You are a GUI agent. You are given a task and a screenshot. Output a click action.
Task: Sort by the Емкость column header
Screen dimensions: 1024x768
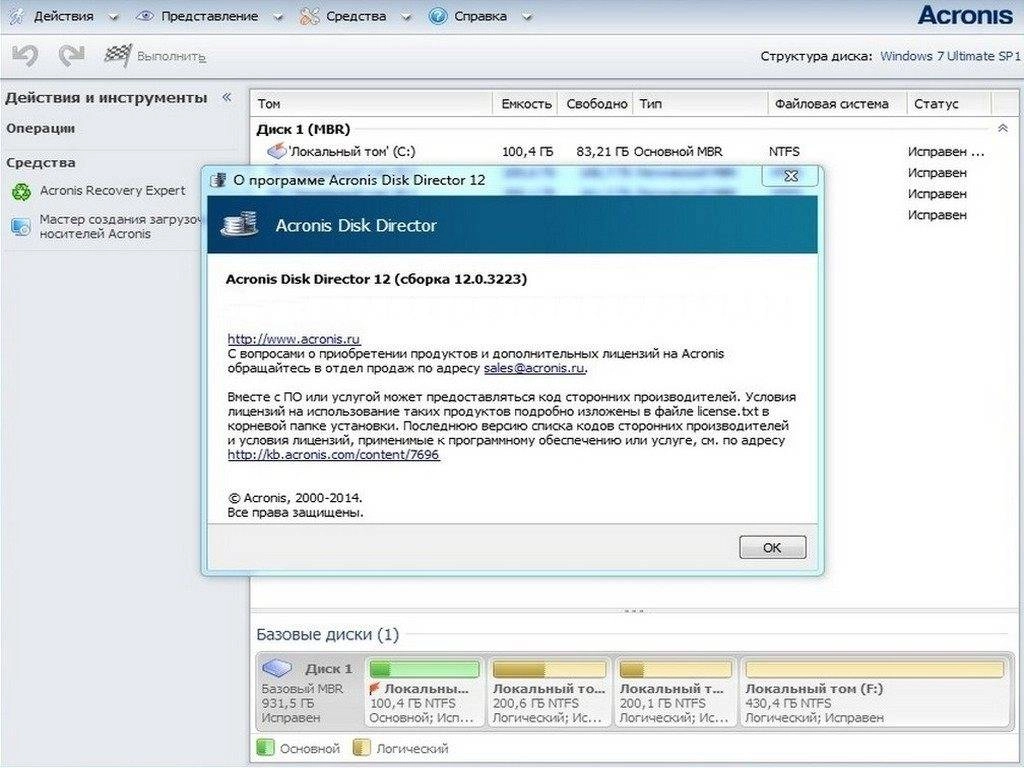click(526, 104)
